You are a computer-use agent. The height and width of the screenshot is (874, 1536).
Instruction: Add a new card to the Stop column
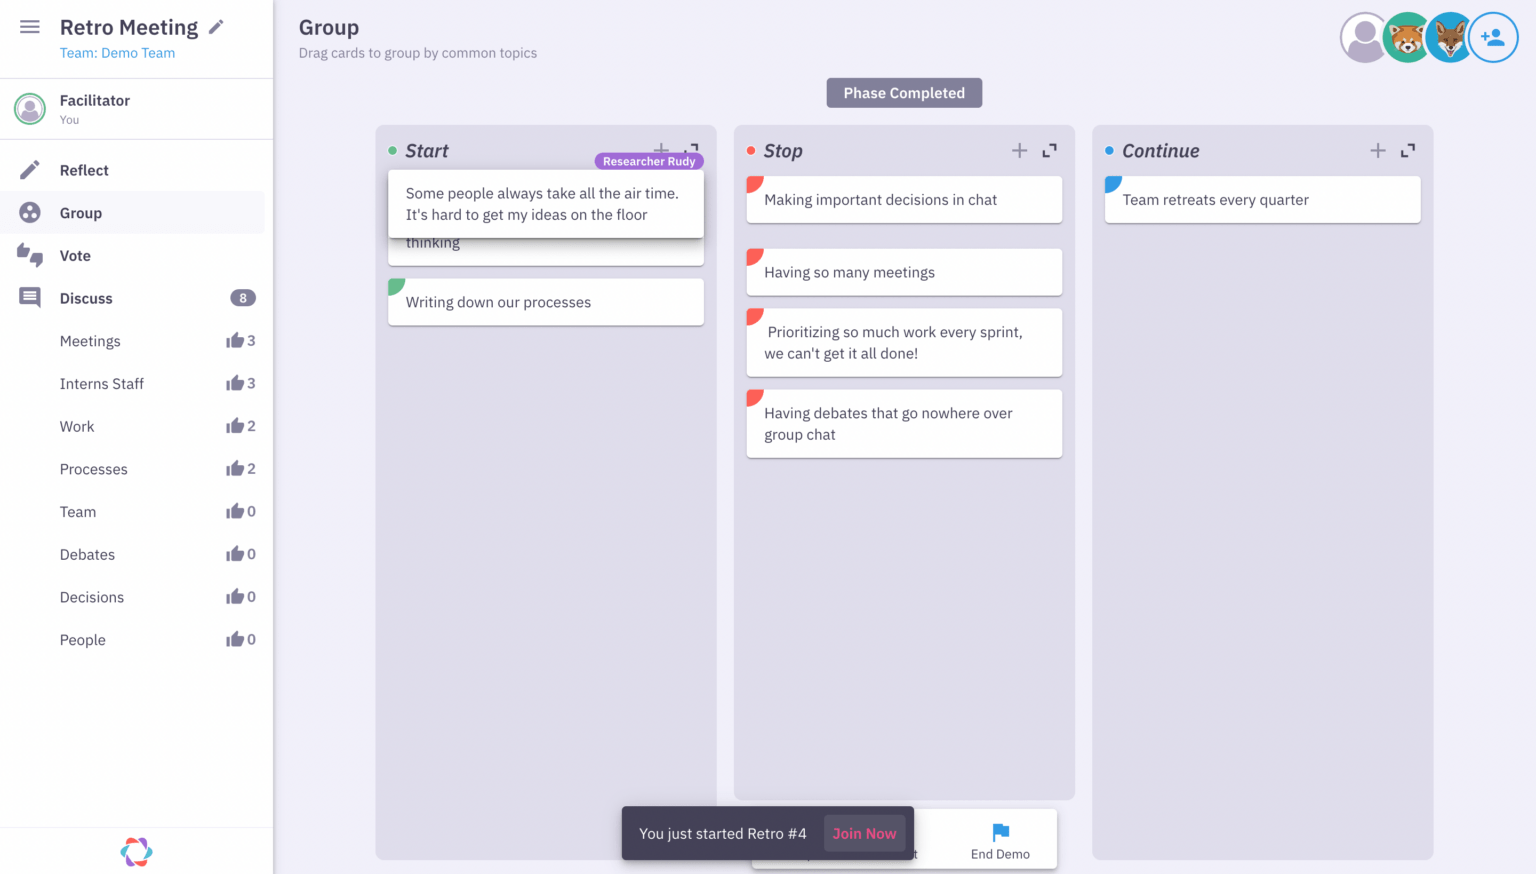1019,150
